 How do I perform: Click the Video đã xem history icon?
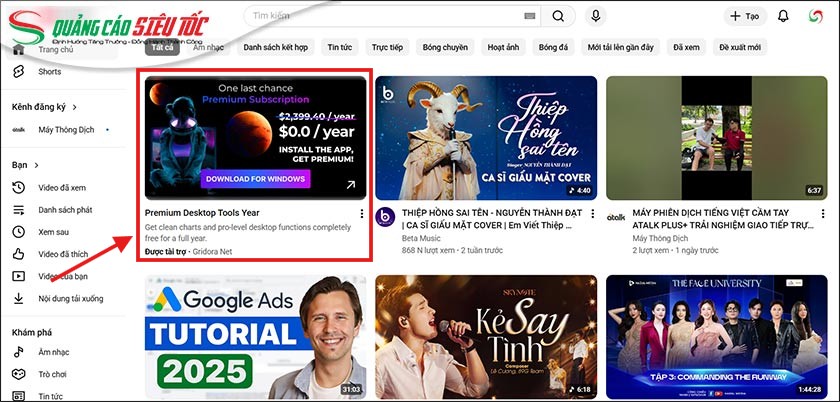click(19, 188)
